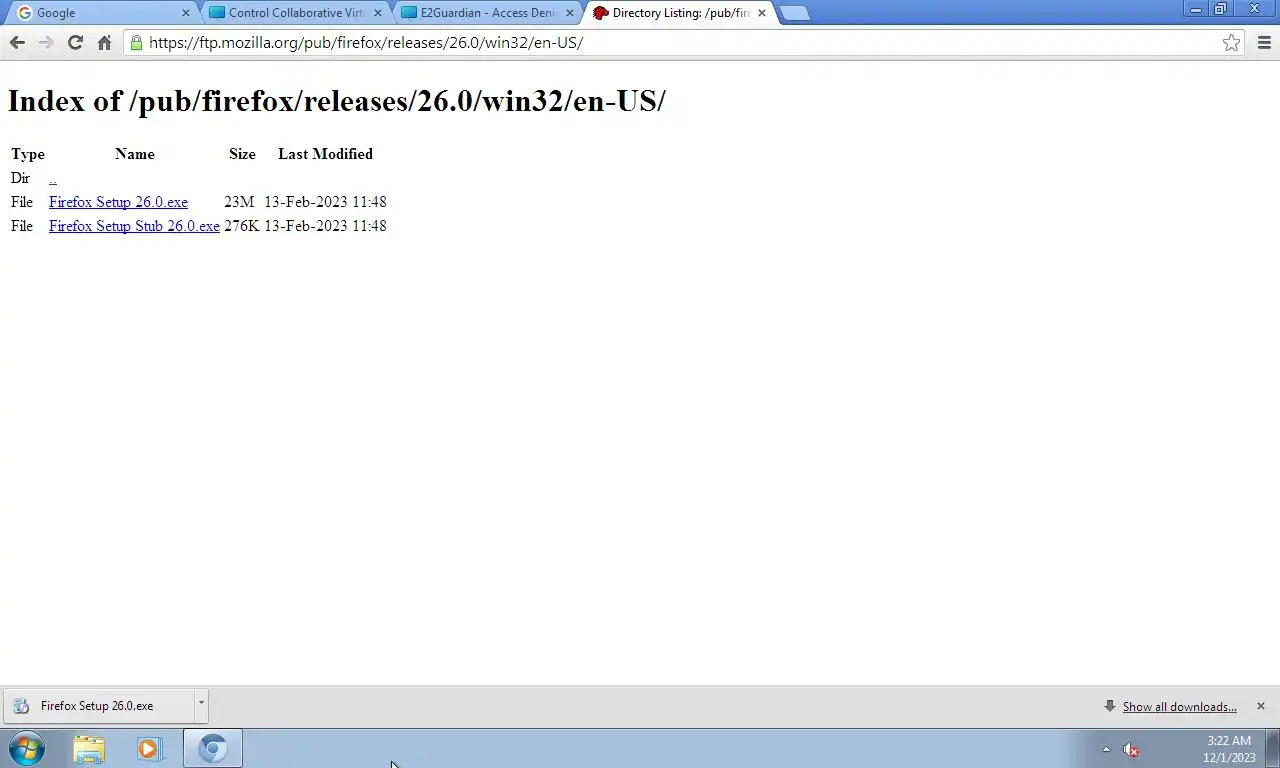Close the Google tab

[185, 13]
